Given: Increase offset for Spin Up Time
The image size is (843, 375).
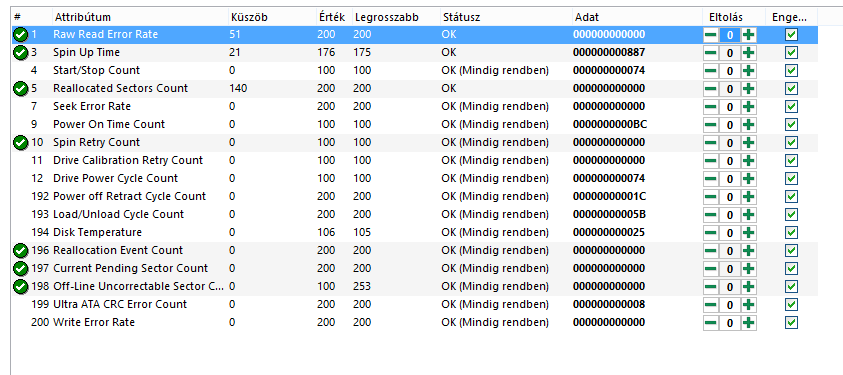Looking at the screenshot, I should coord(748,53).
